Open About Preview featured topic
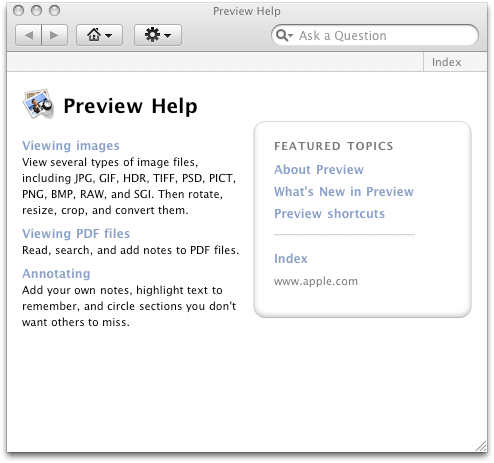This screenshot has width=494, height=463. click(x=319, y=170)
